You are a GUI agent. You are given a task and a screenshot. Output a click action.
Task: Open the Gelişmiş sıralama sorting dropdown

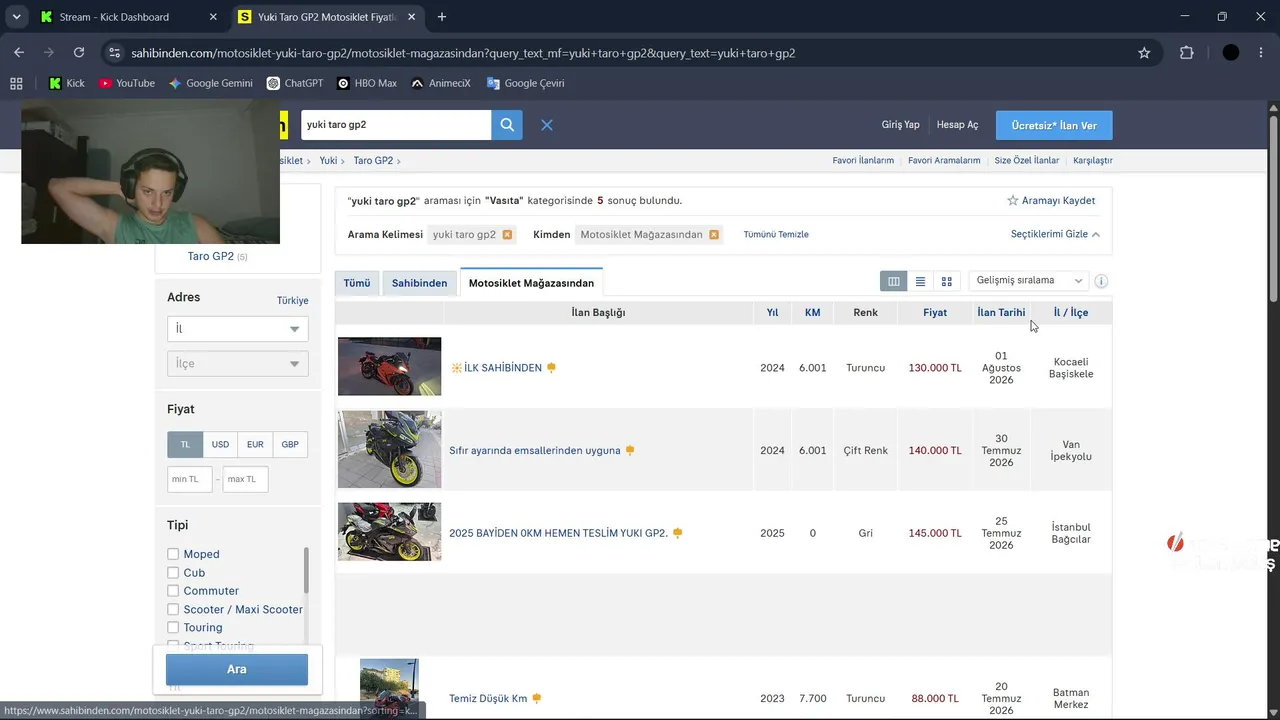(1029, 281)
